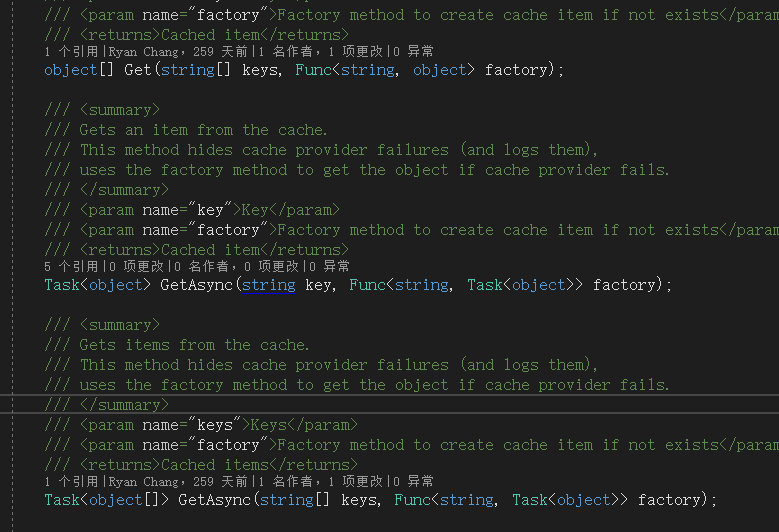Viewport: 779px width, 532px height.
Task: Click "0 项更改" CodeLens after 5 references
Action: [x=136, y=267]
